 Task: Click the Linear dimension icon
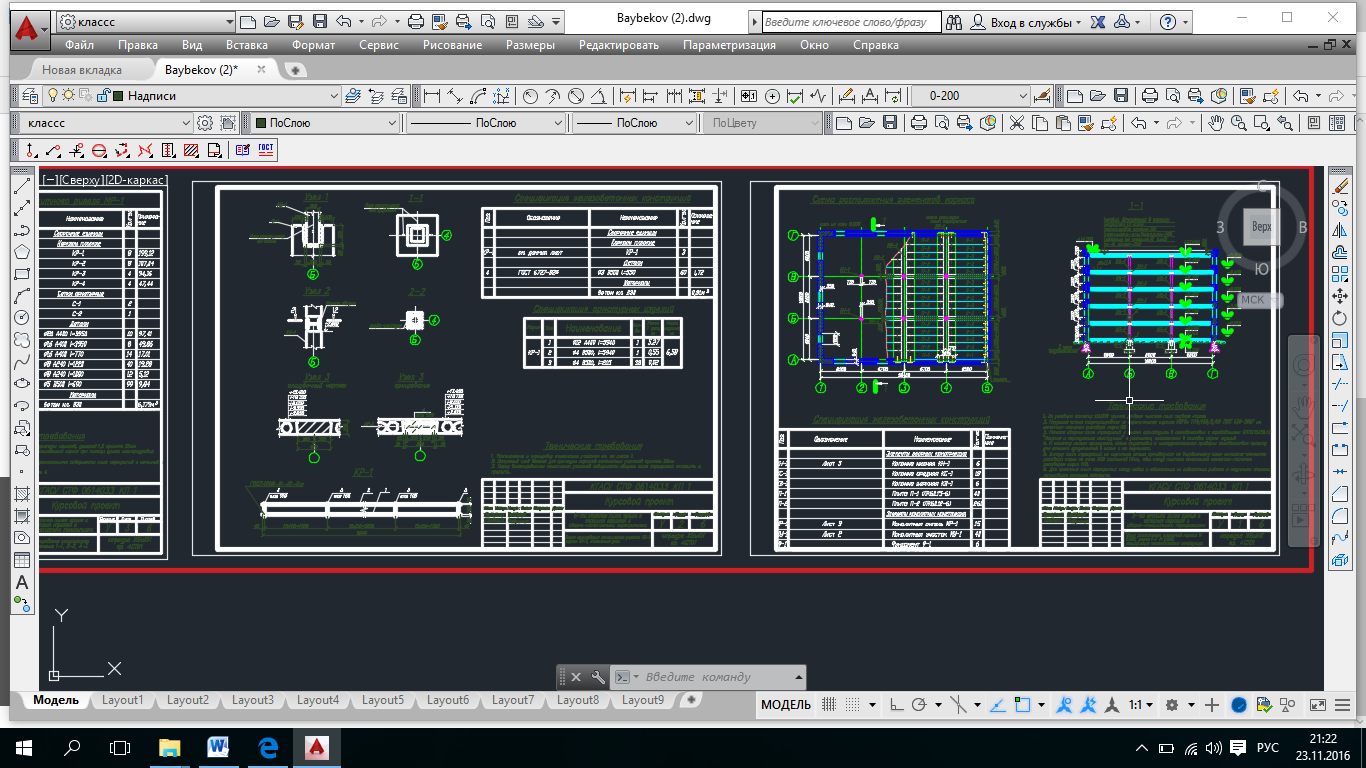point(432,96)
